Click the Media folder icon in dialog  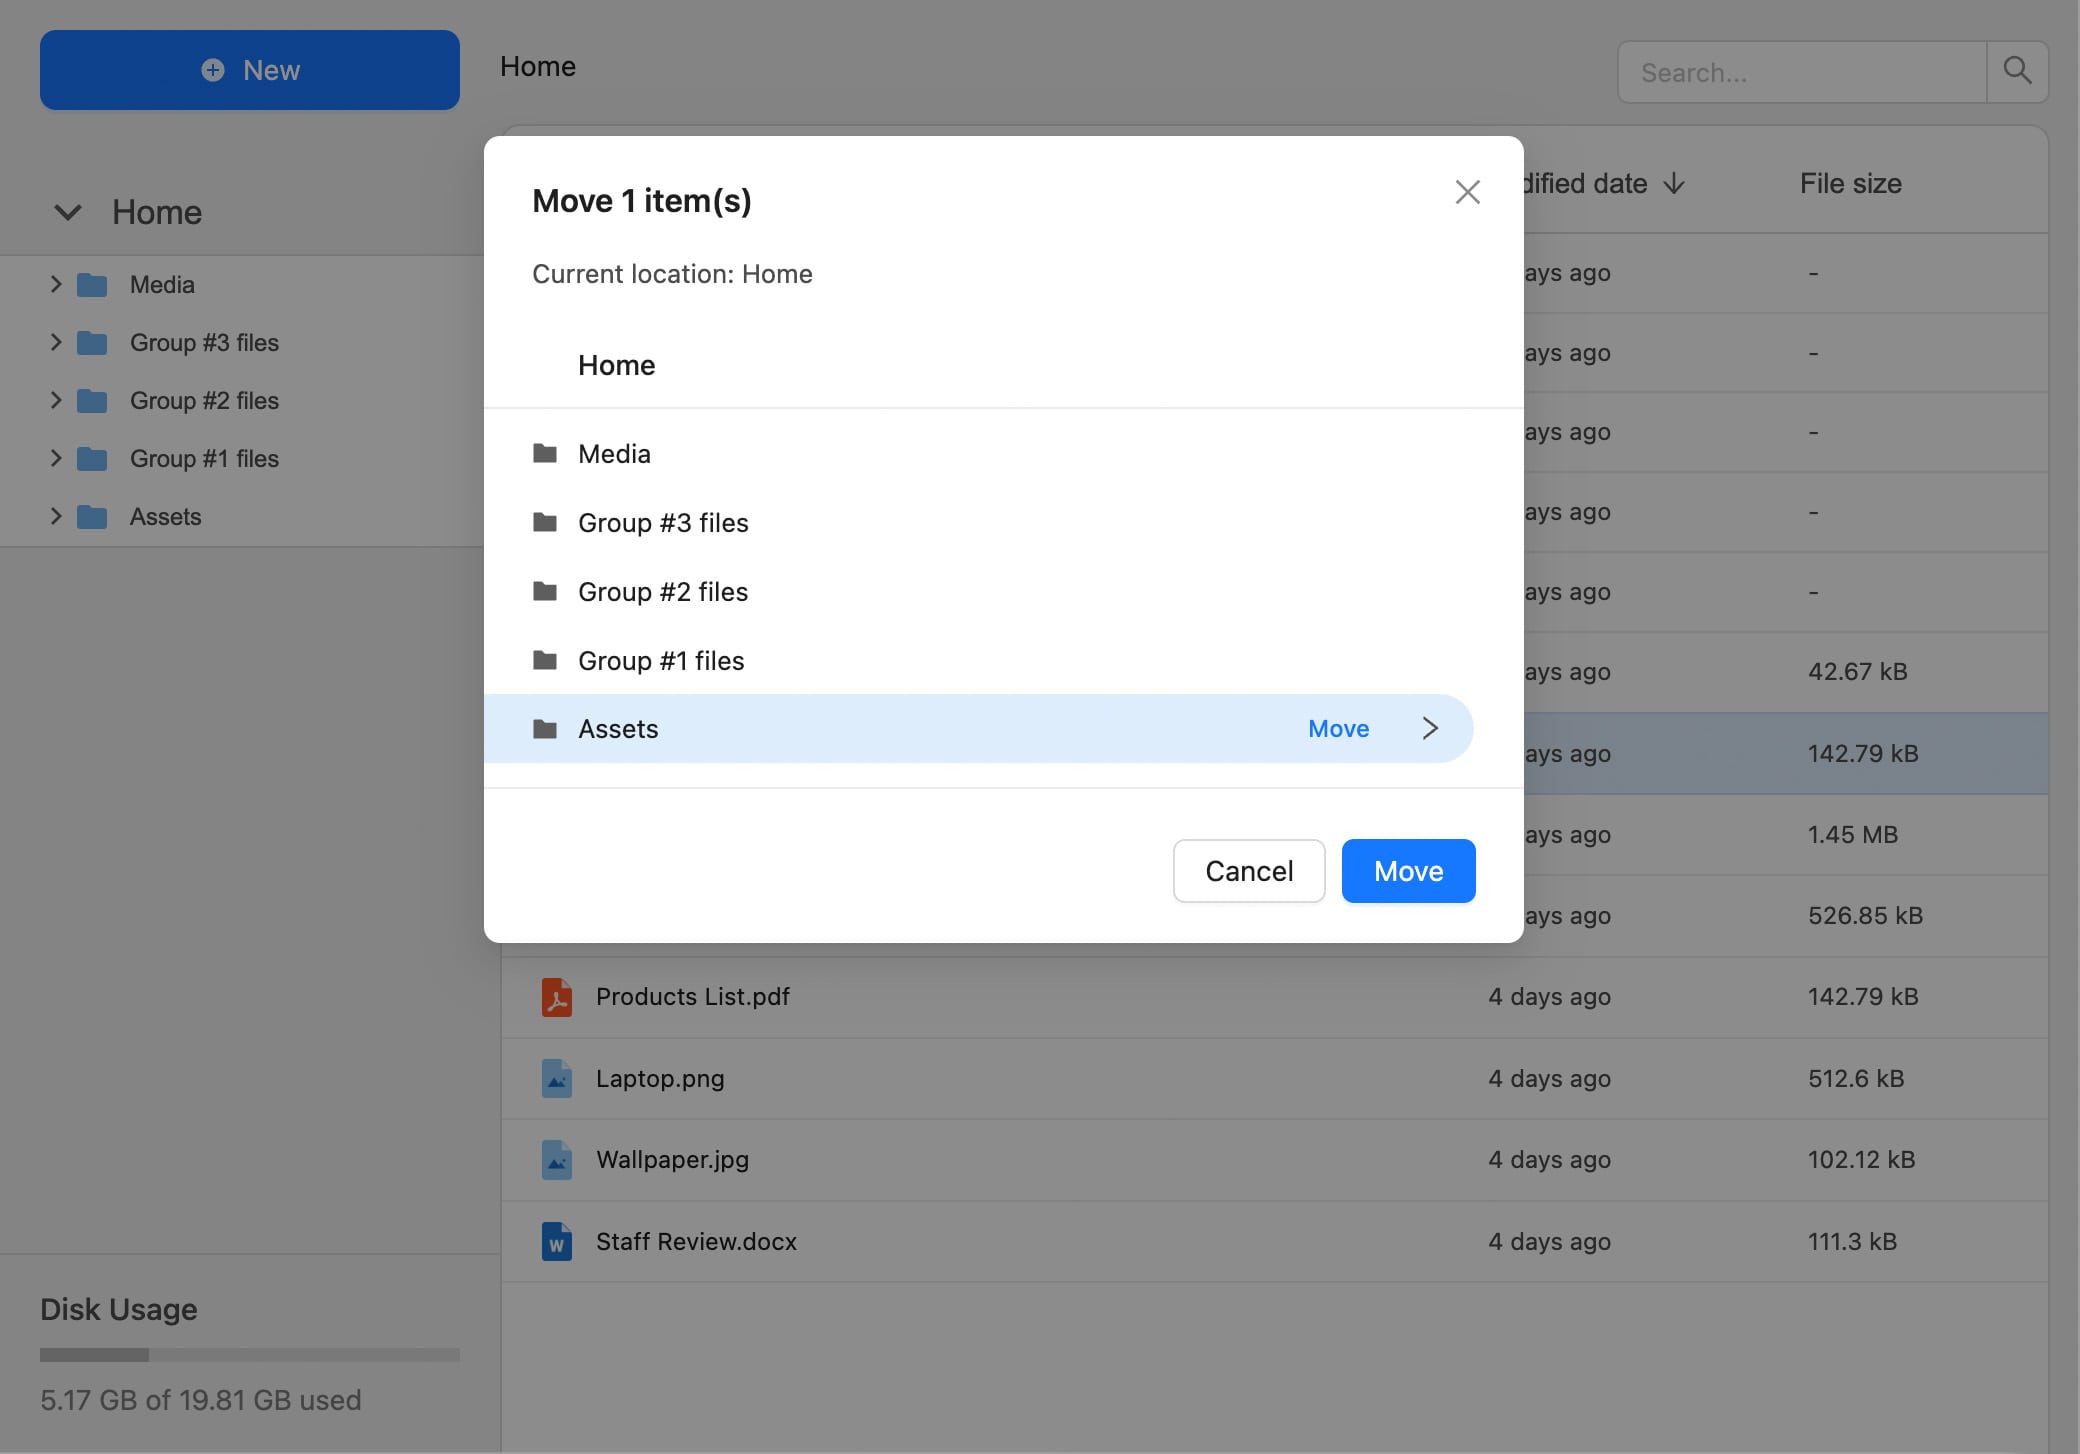(545, 454)
